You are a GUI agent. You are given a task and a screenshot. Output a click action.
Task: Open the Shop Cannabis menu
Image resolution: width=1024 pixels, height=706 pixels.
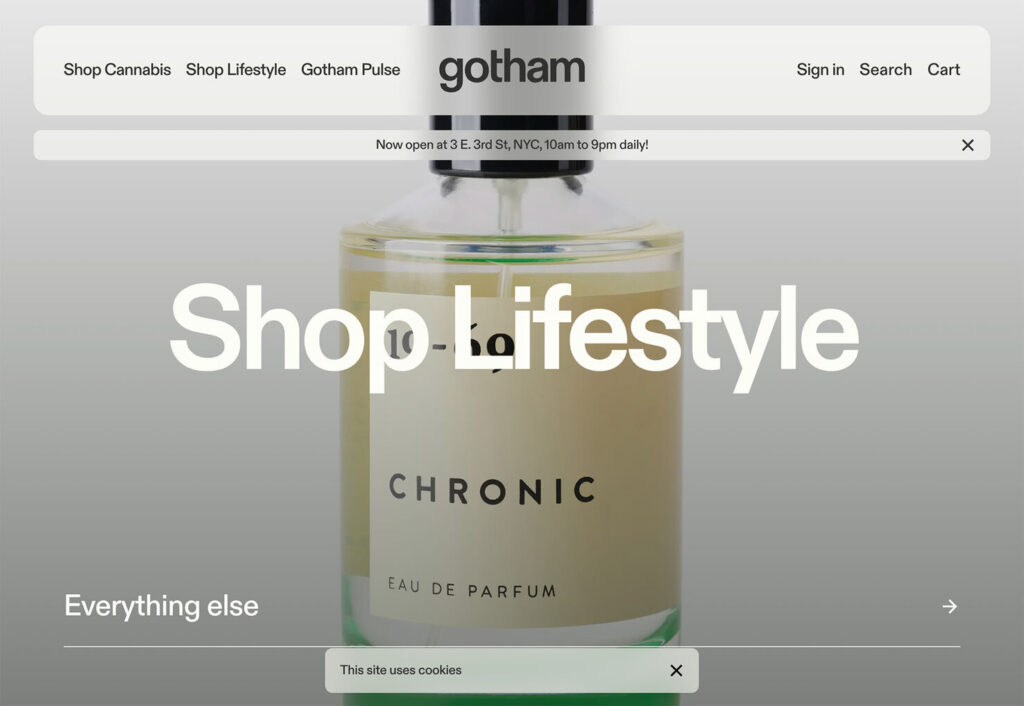pyautogui.click(x=117, y=69)
